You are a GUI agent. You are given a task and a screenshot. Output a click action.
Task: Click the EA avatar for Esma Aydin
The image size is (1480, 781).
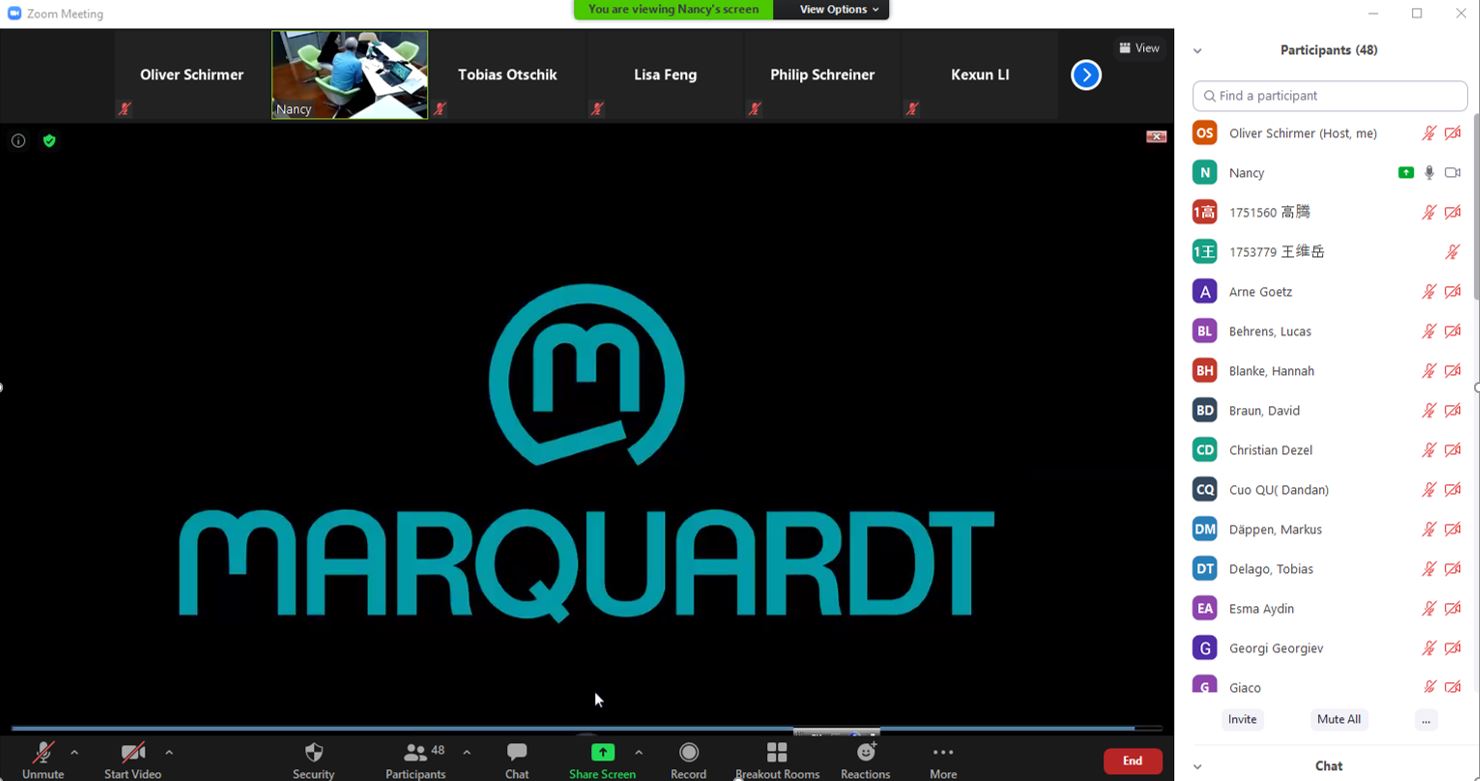[x=1205, y=608]
